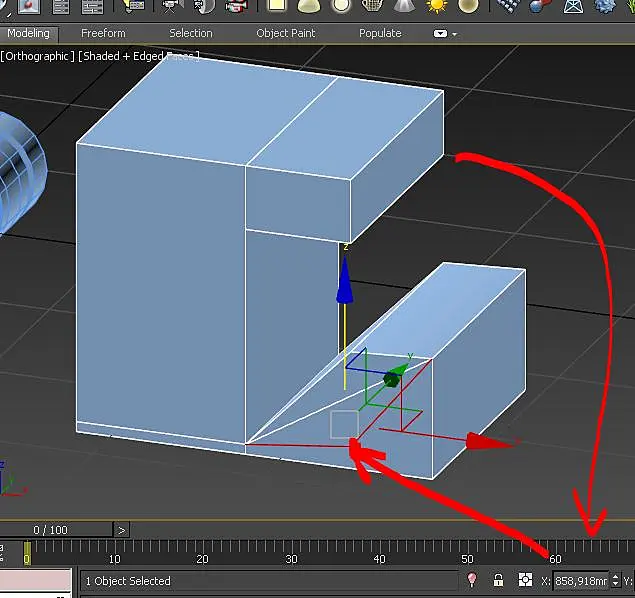The width and height of the screenshot is (635, 598).
Task: Open the Selection ribbon tab
Action: point(191,33)
